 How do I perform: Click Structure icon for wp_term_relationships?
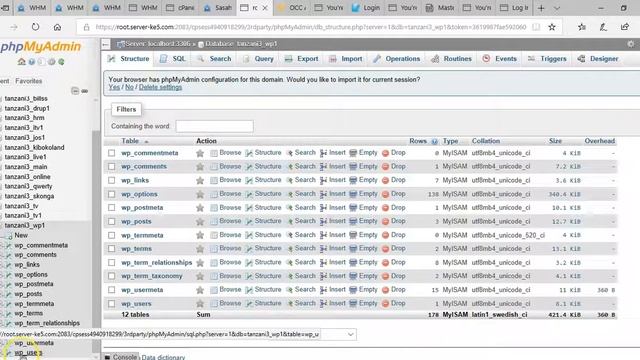tap(249, 263)
